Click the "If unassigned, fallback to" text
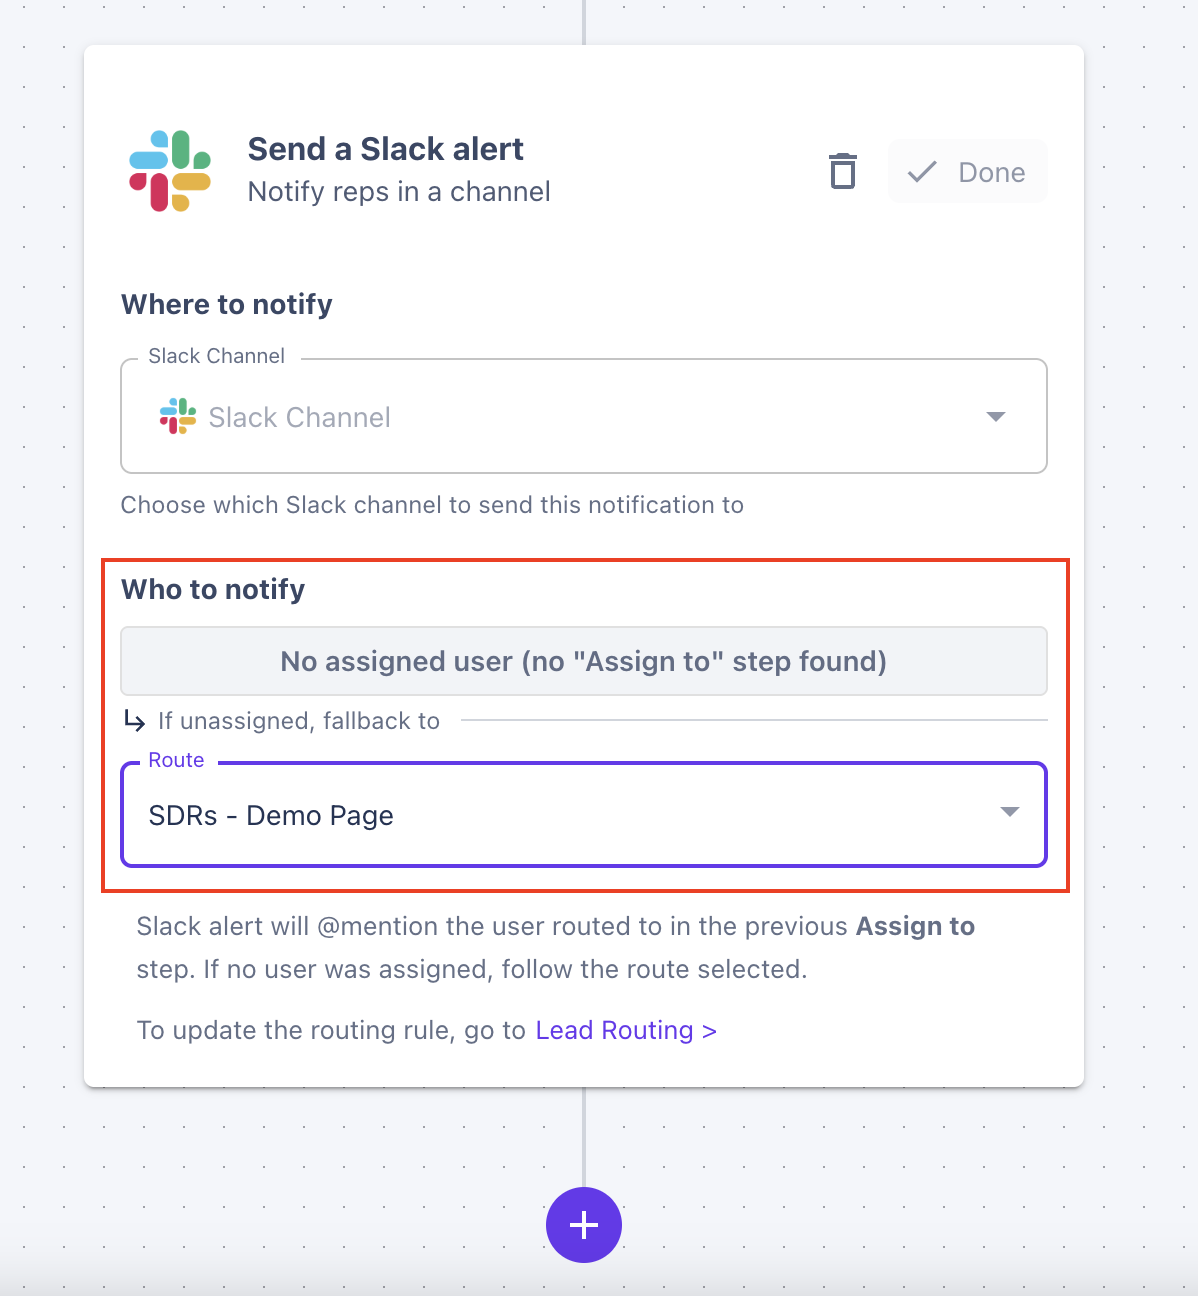Viewport: 1198px width, 1296px height. point(299,721)
